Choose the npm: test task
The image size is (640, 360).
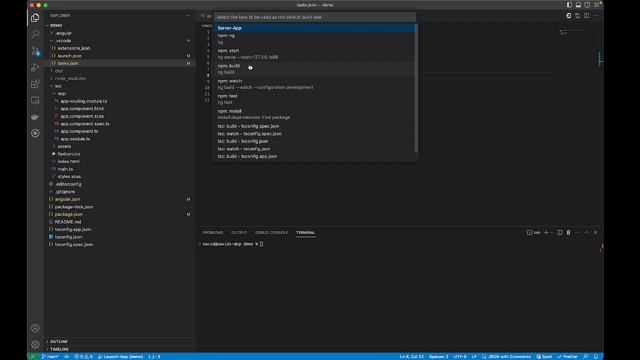[x=314, y=99]
